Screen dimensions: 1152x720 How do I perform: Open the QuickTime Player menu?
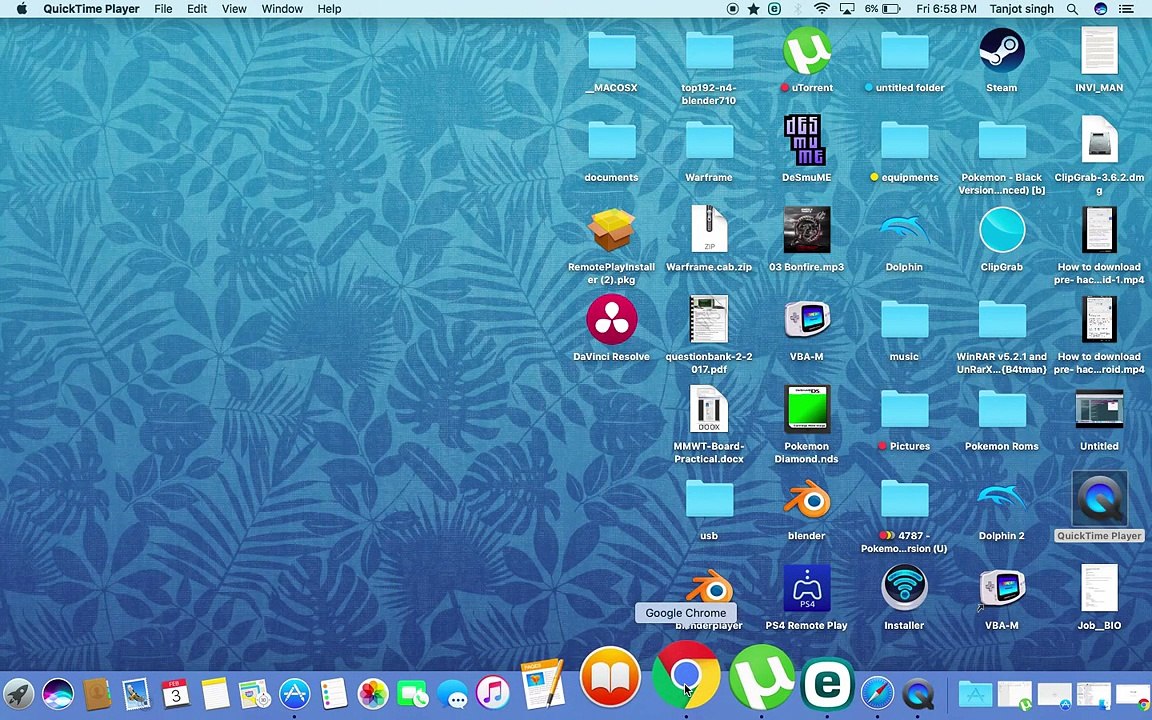[x=91, y=9]
